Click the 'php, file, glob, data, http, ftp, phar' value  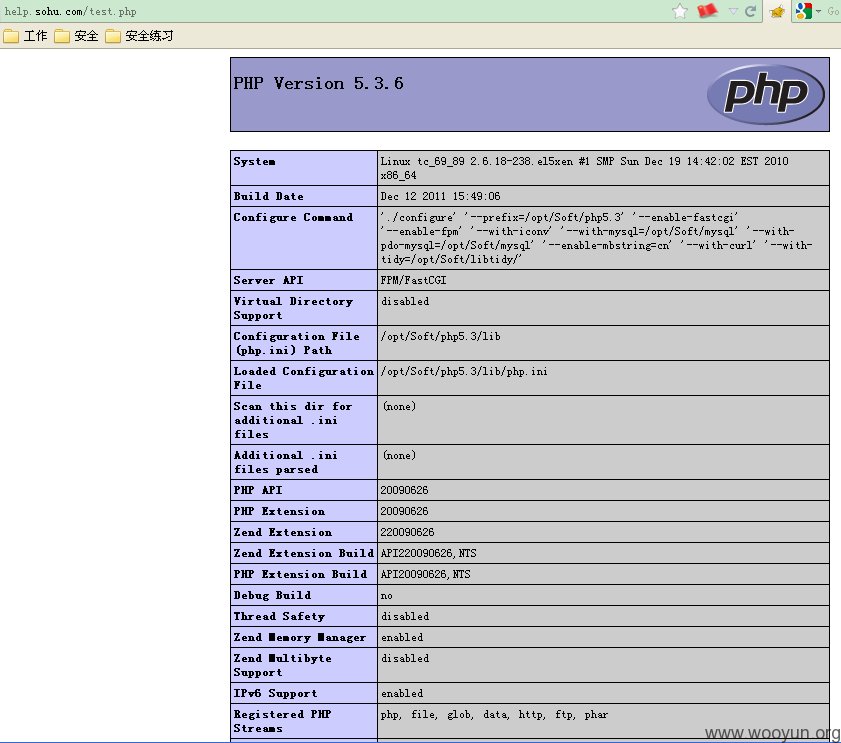tap(494, 715)
